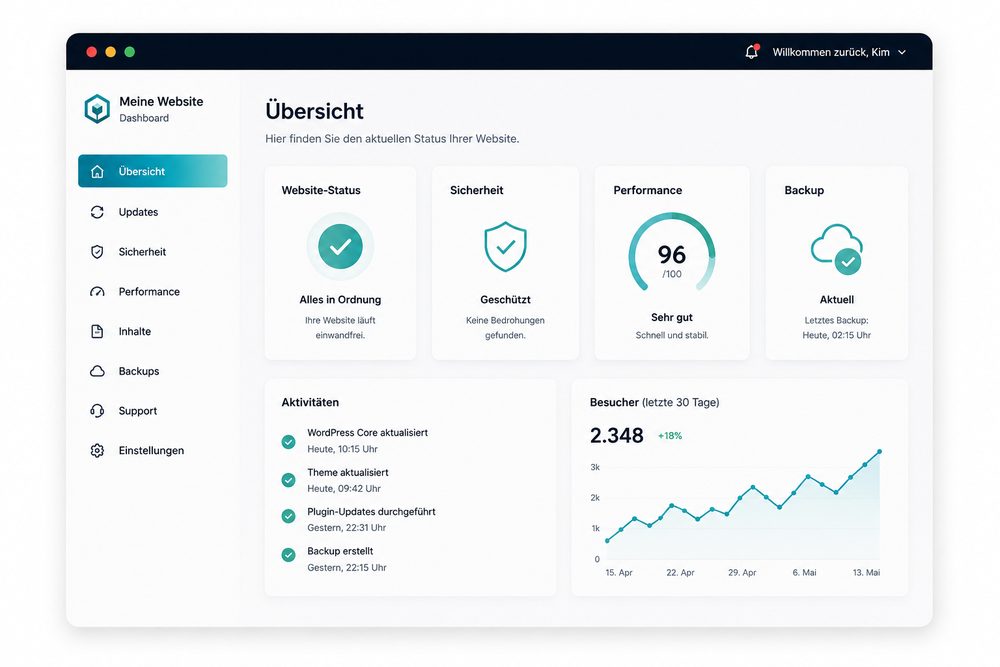Open 'Plugin-Updates durchgeführt' activity entry

click(x=371, y=511)
